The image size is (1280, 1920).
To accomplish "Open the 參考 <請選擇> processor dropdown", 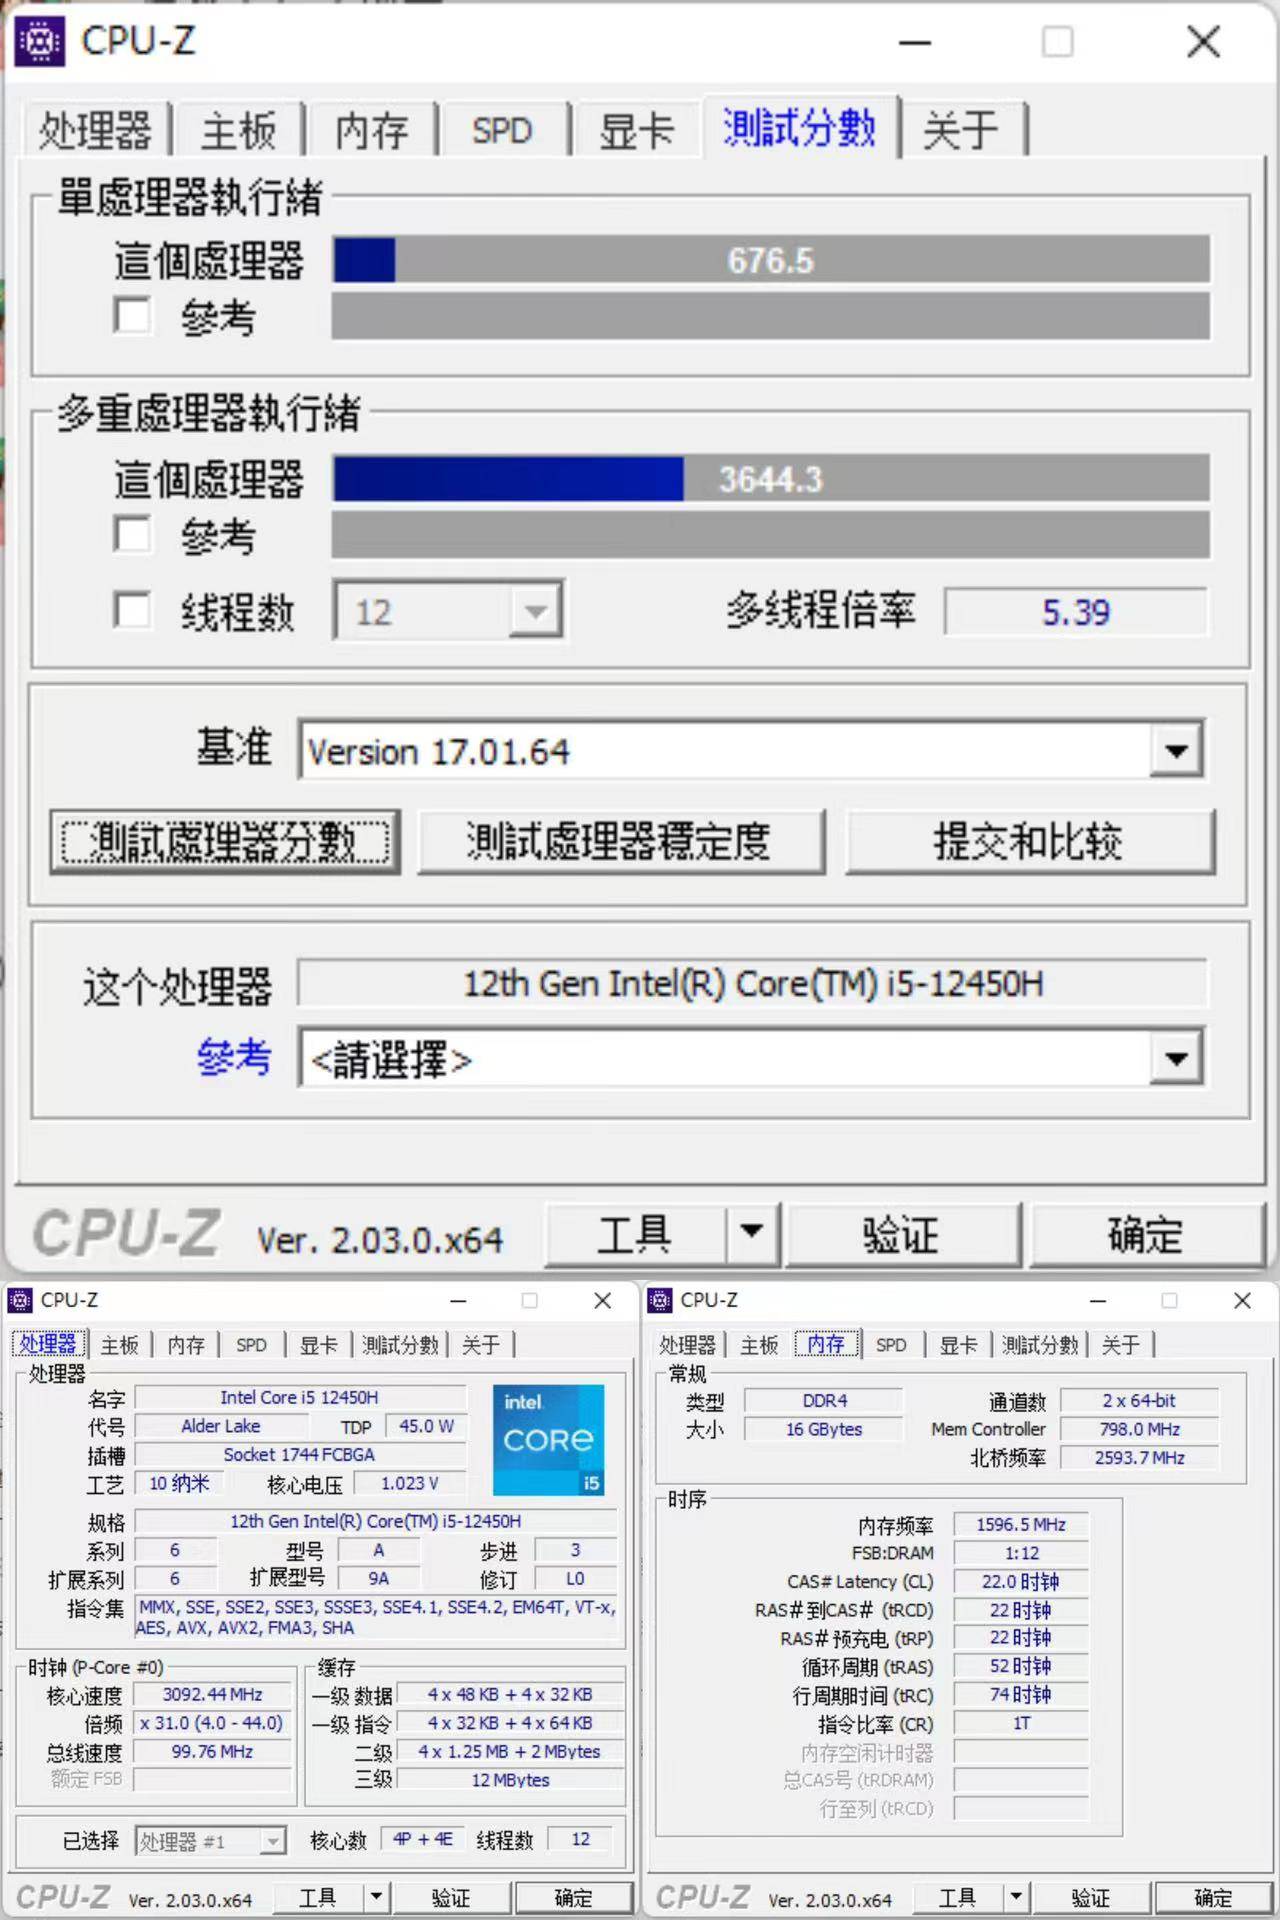I will click(1176, 1059).
